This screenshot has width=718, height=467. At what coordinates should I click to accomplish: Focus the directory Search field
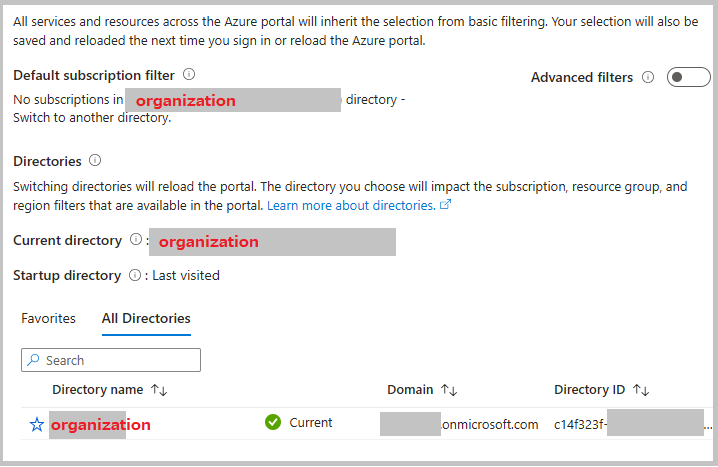pyautogui.click(x=111, y=360)
